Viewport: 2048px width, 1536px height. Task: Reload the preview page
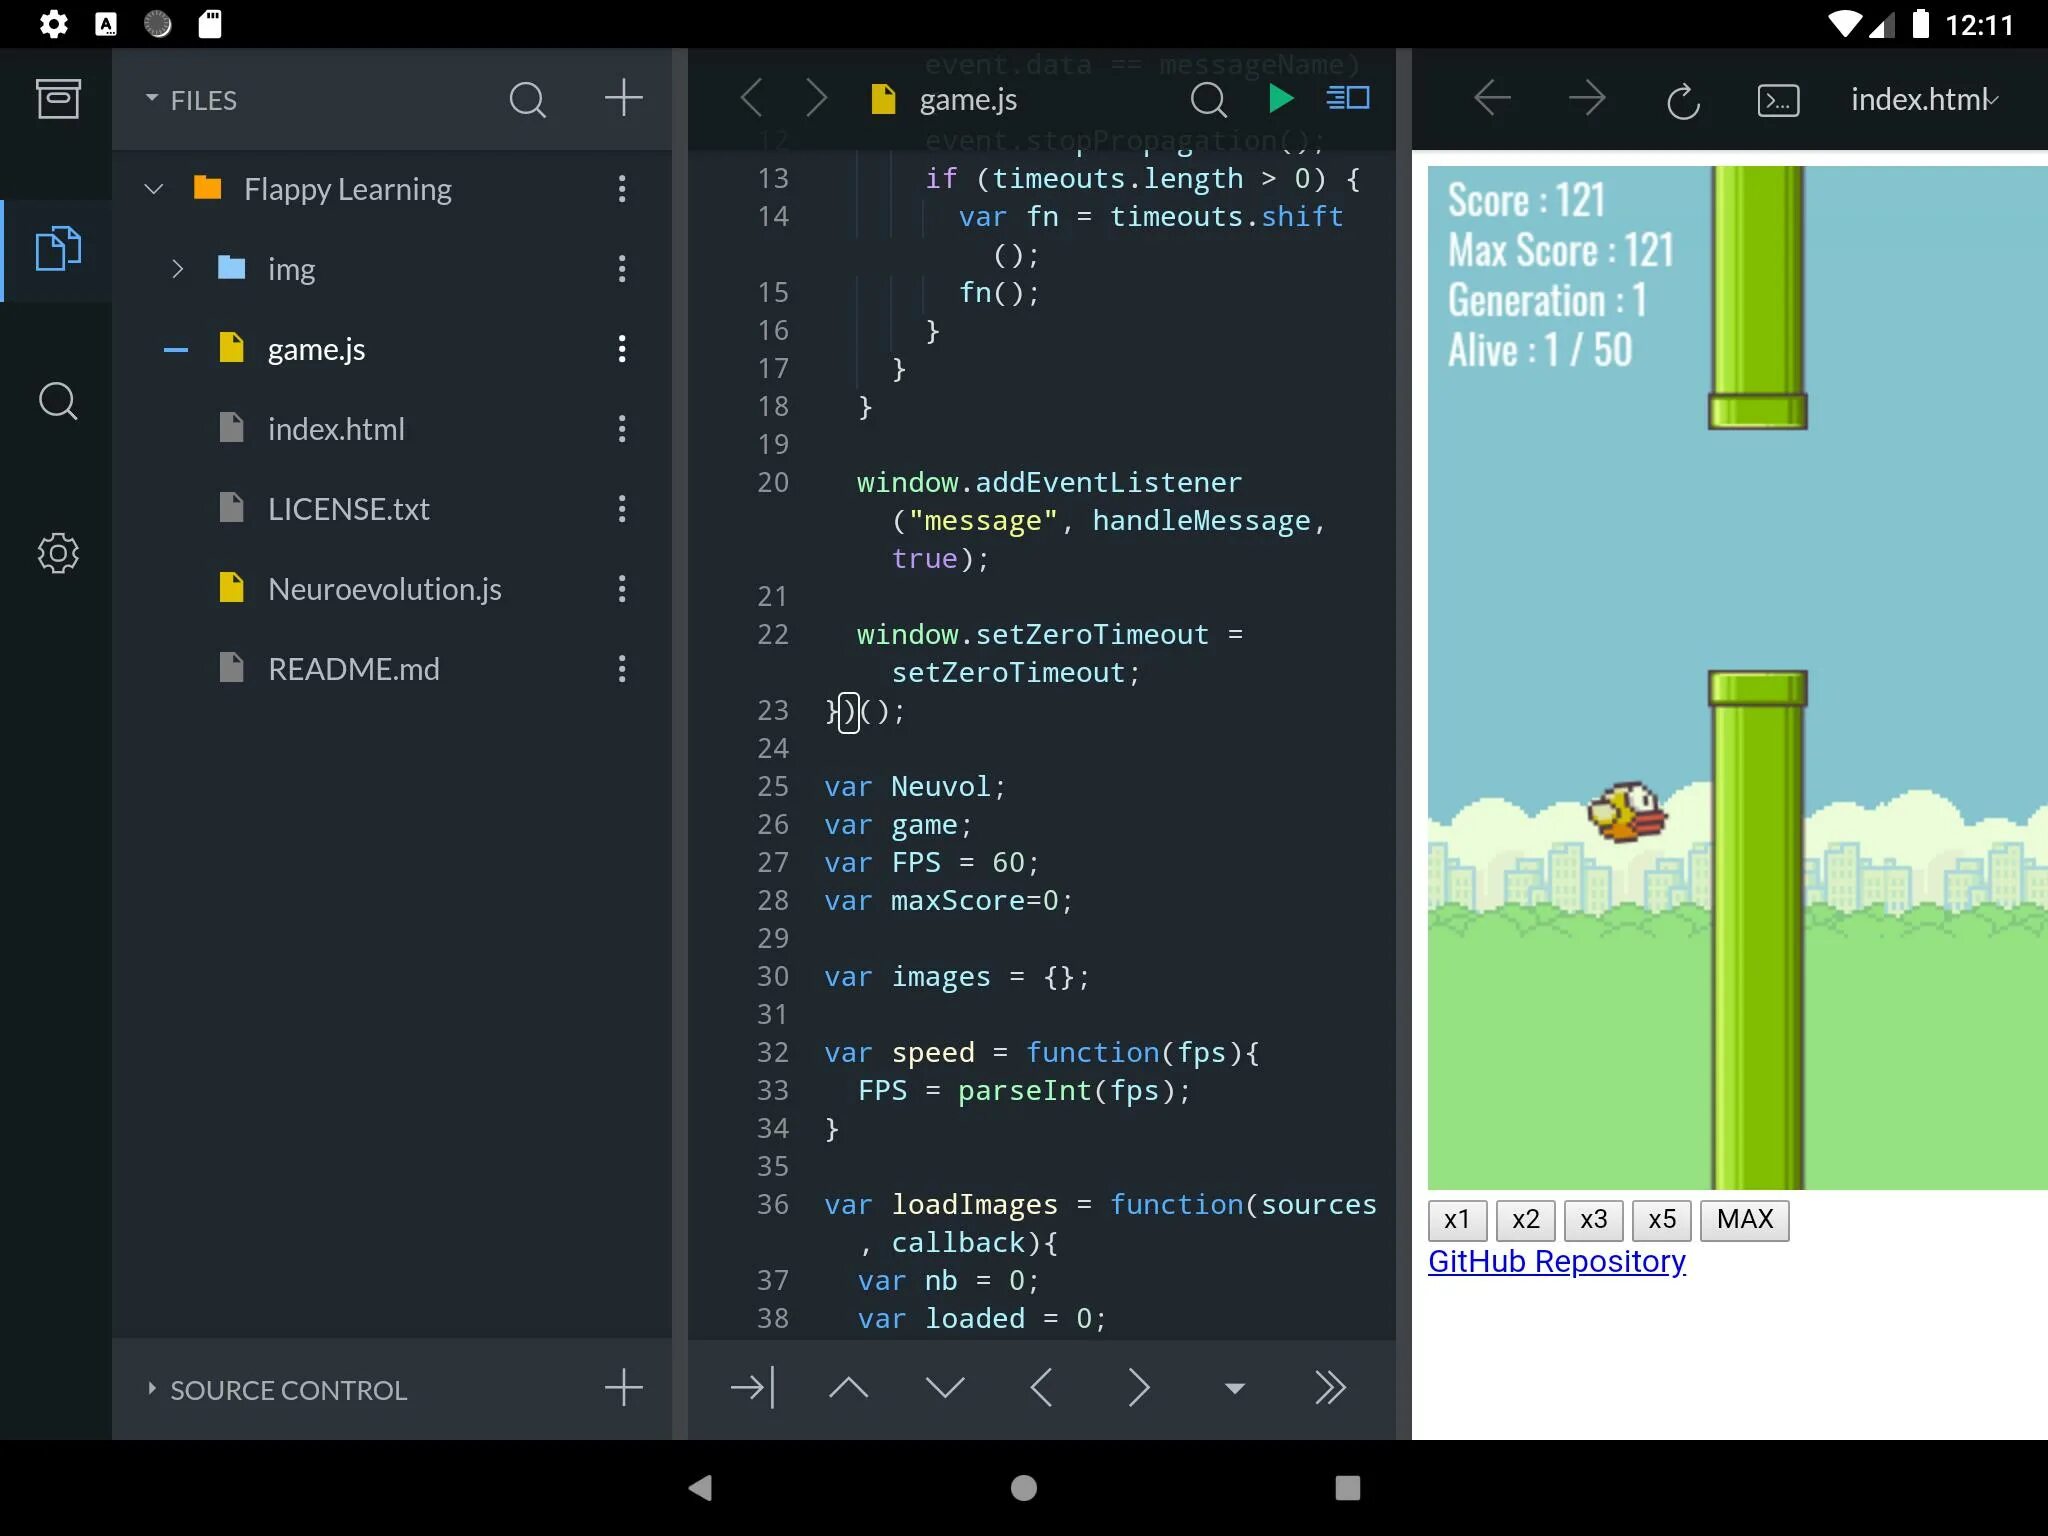(x=1683, y=100)
